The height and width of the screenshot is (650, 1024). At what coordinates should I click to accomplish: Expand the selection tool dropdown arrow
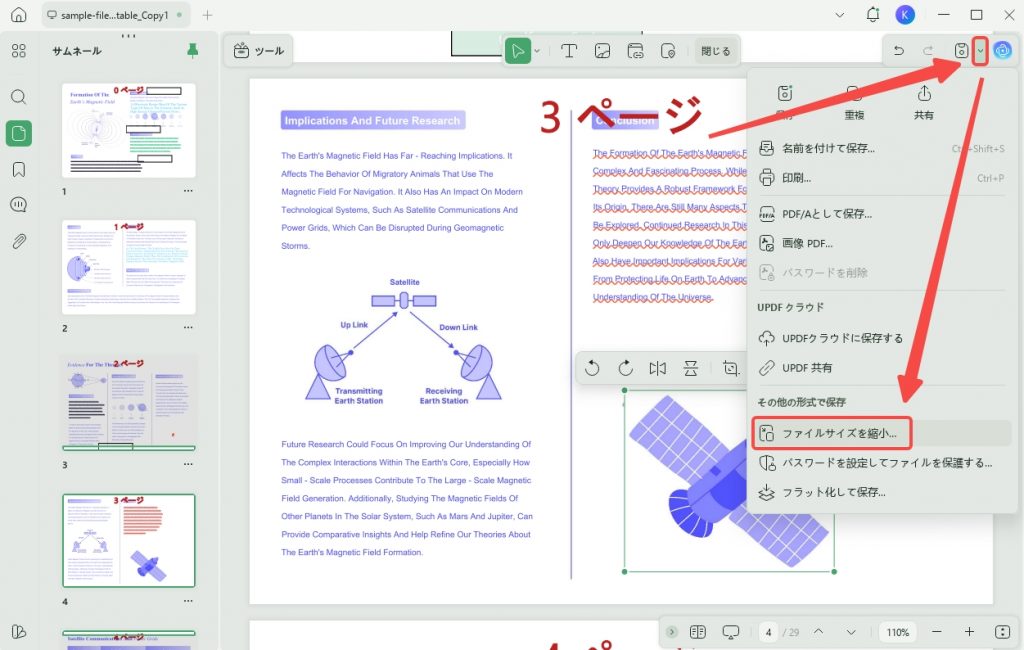537,51
